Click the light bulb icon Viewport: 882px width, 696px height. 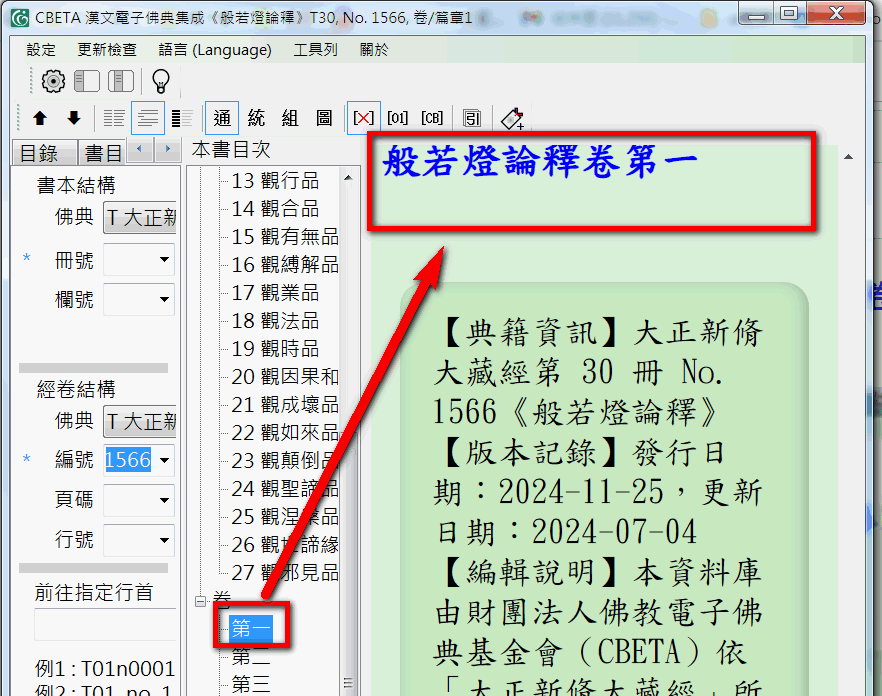[160, 81]
